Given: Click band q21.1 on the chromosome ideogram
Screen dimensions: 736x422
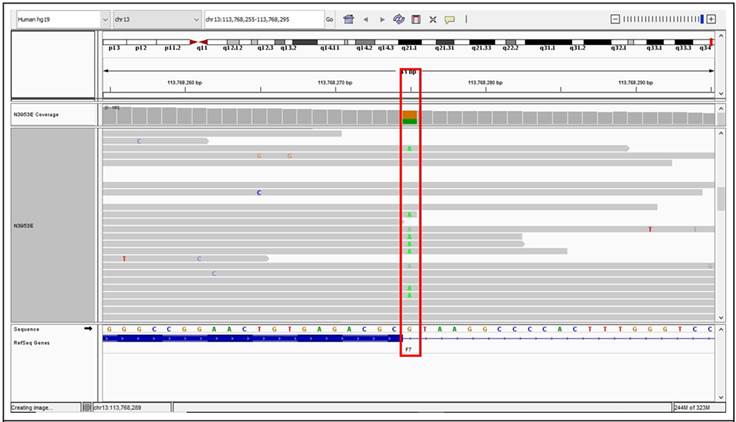Looking at the screenshot, I should 409,47.
